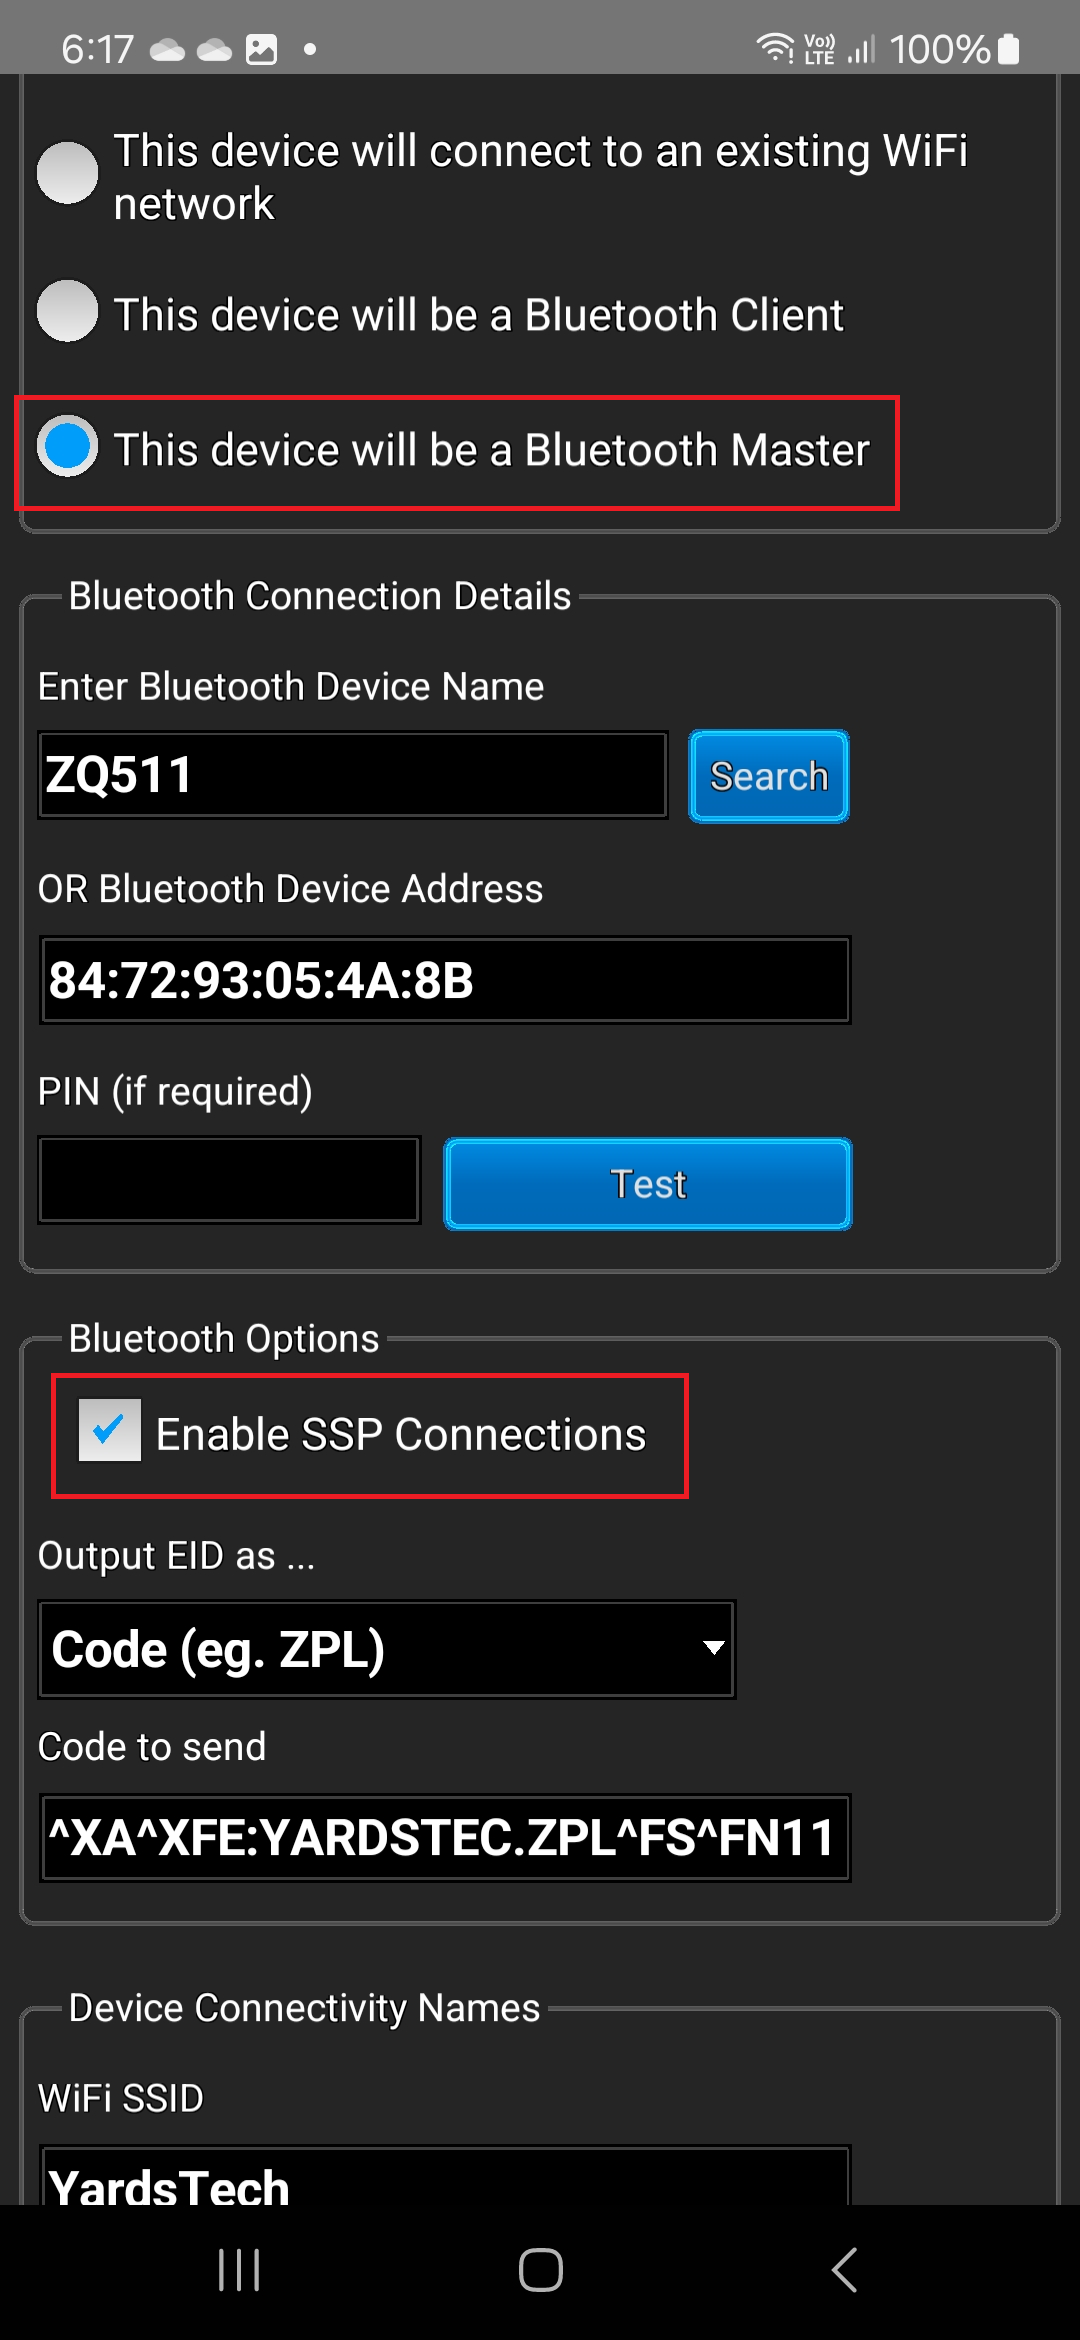Image resolution: width=1080 pixels, height=2340 pixels.
Task: Search for the Bluetooth device name
Action: coord(768,776)
